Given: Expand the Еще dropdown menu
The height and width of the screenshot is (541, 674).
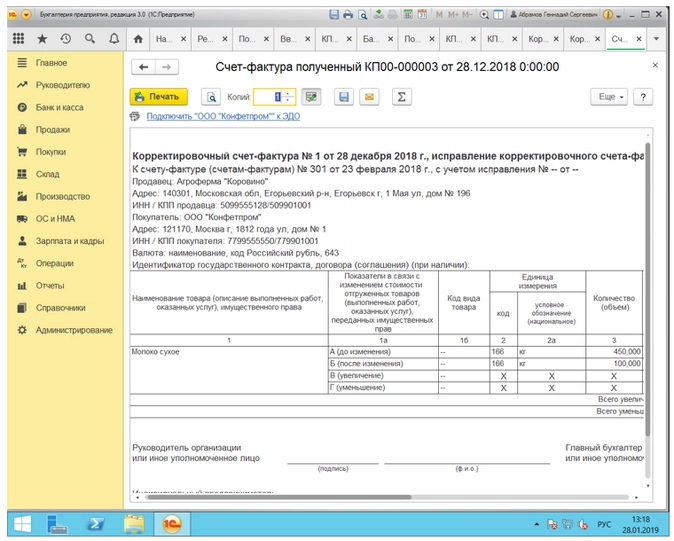Looking at the screenshot, I should (x=609, y=97).
